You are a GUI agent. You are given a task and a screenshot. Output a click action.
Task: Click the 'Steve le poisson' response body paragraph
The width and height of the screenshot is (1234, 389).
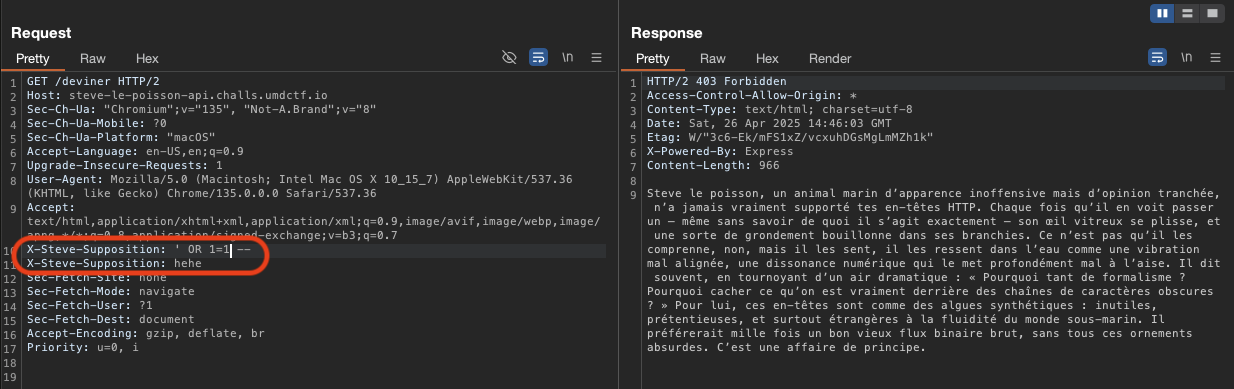935,270
